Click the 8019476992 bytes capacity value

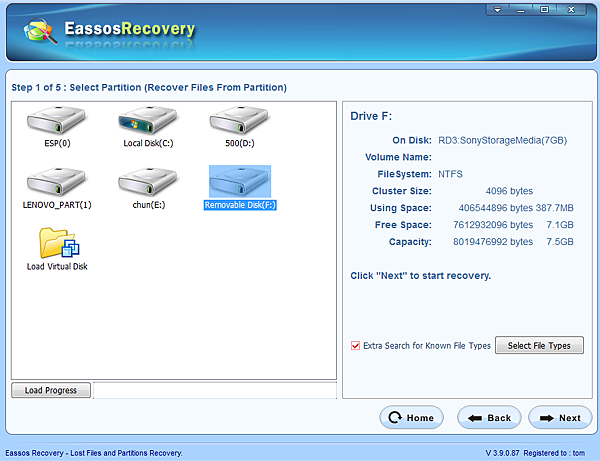point(493,241)
